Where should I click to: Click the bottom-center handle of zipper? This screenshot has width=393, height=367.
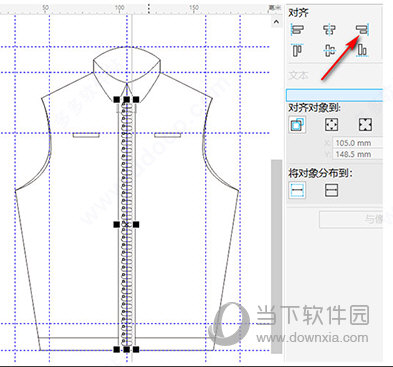126,349
